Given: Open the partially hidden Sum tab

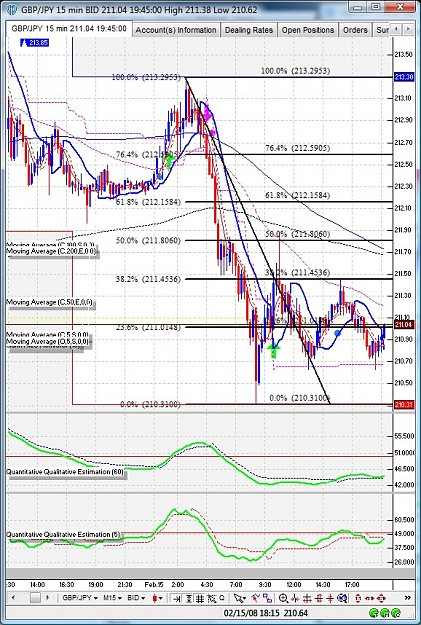Looking at the screenshot, I should (x=381, y=30).
